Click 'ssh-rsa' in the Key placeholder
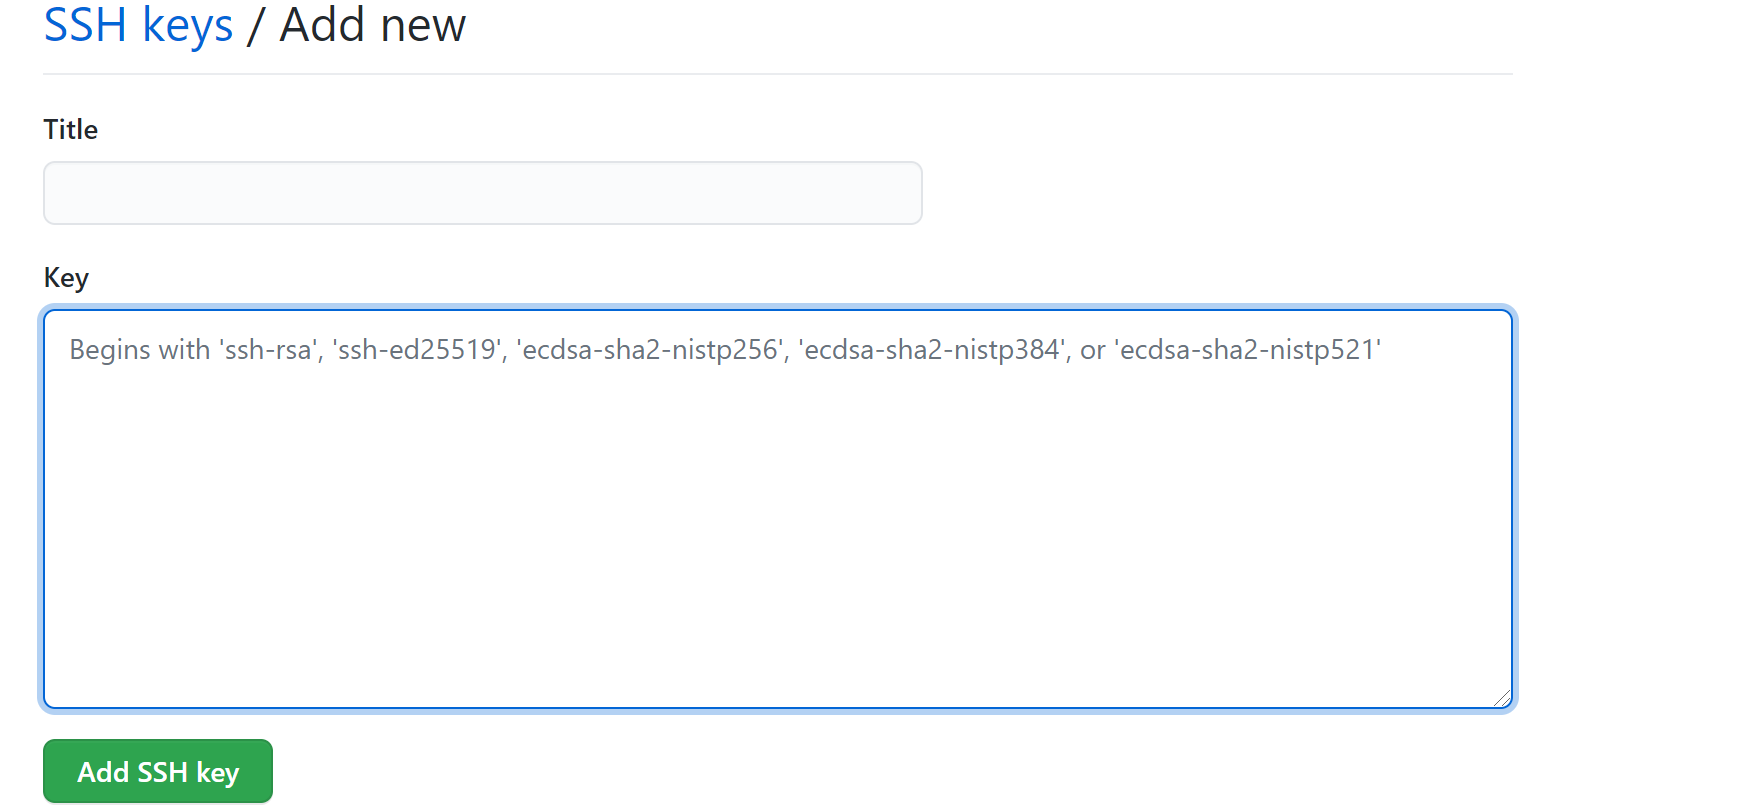 [268, 350]
